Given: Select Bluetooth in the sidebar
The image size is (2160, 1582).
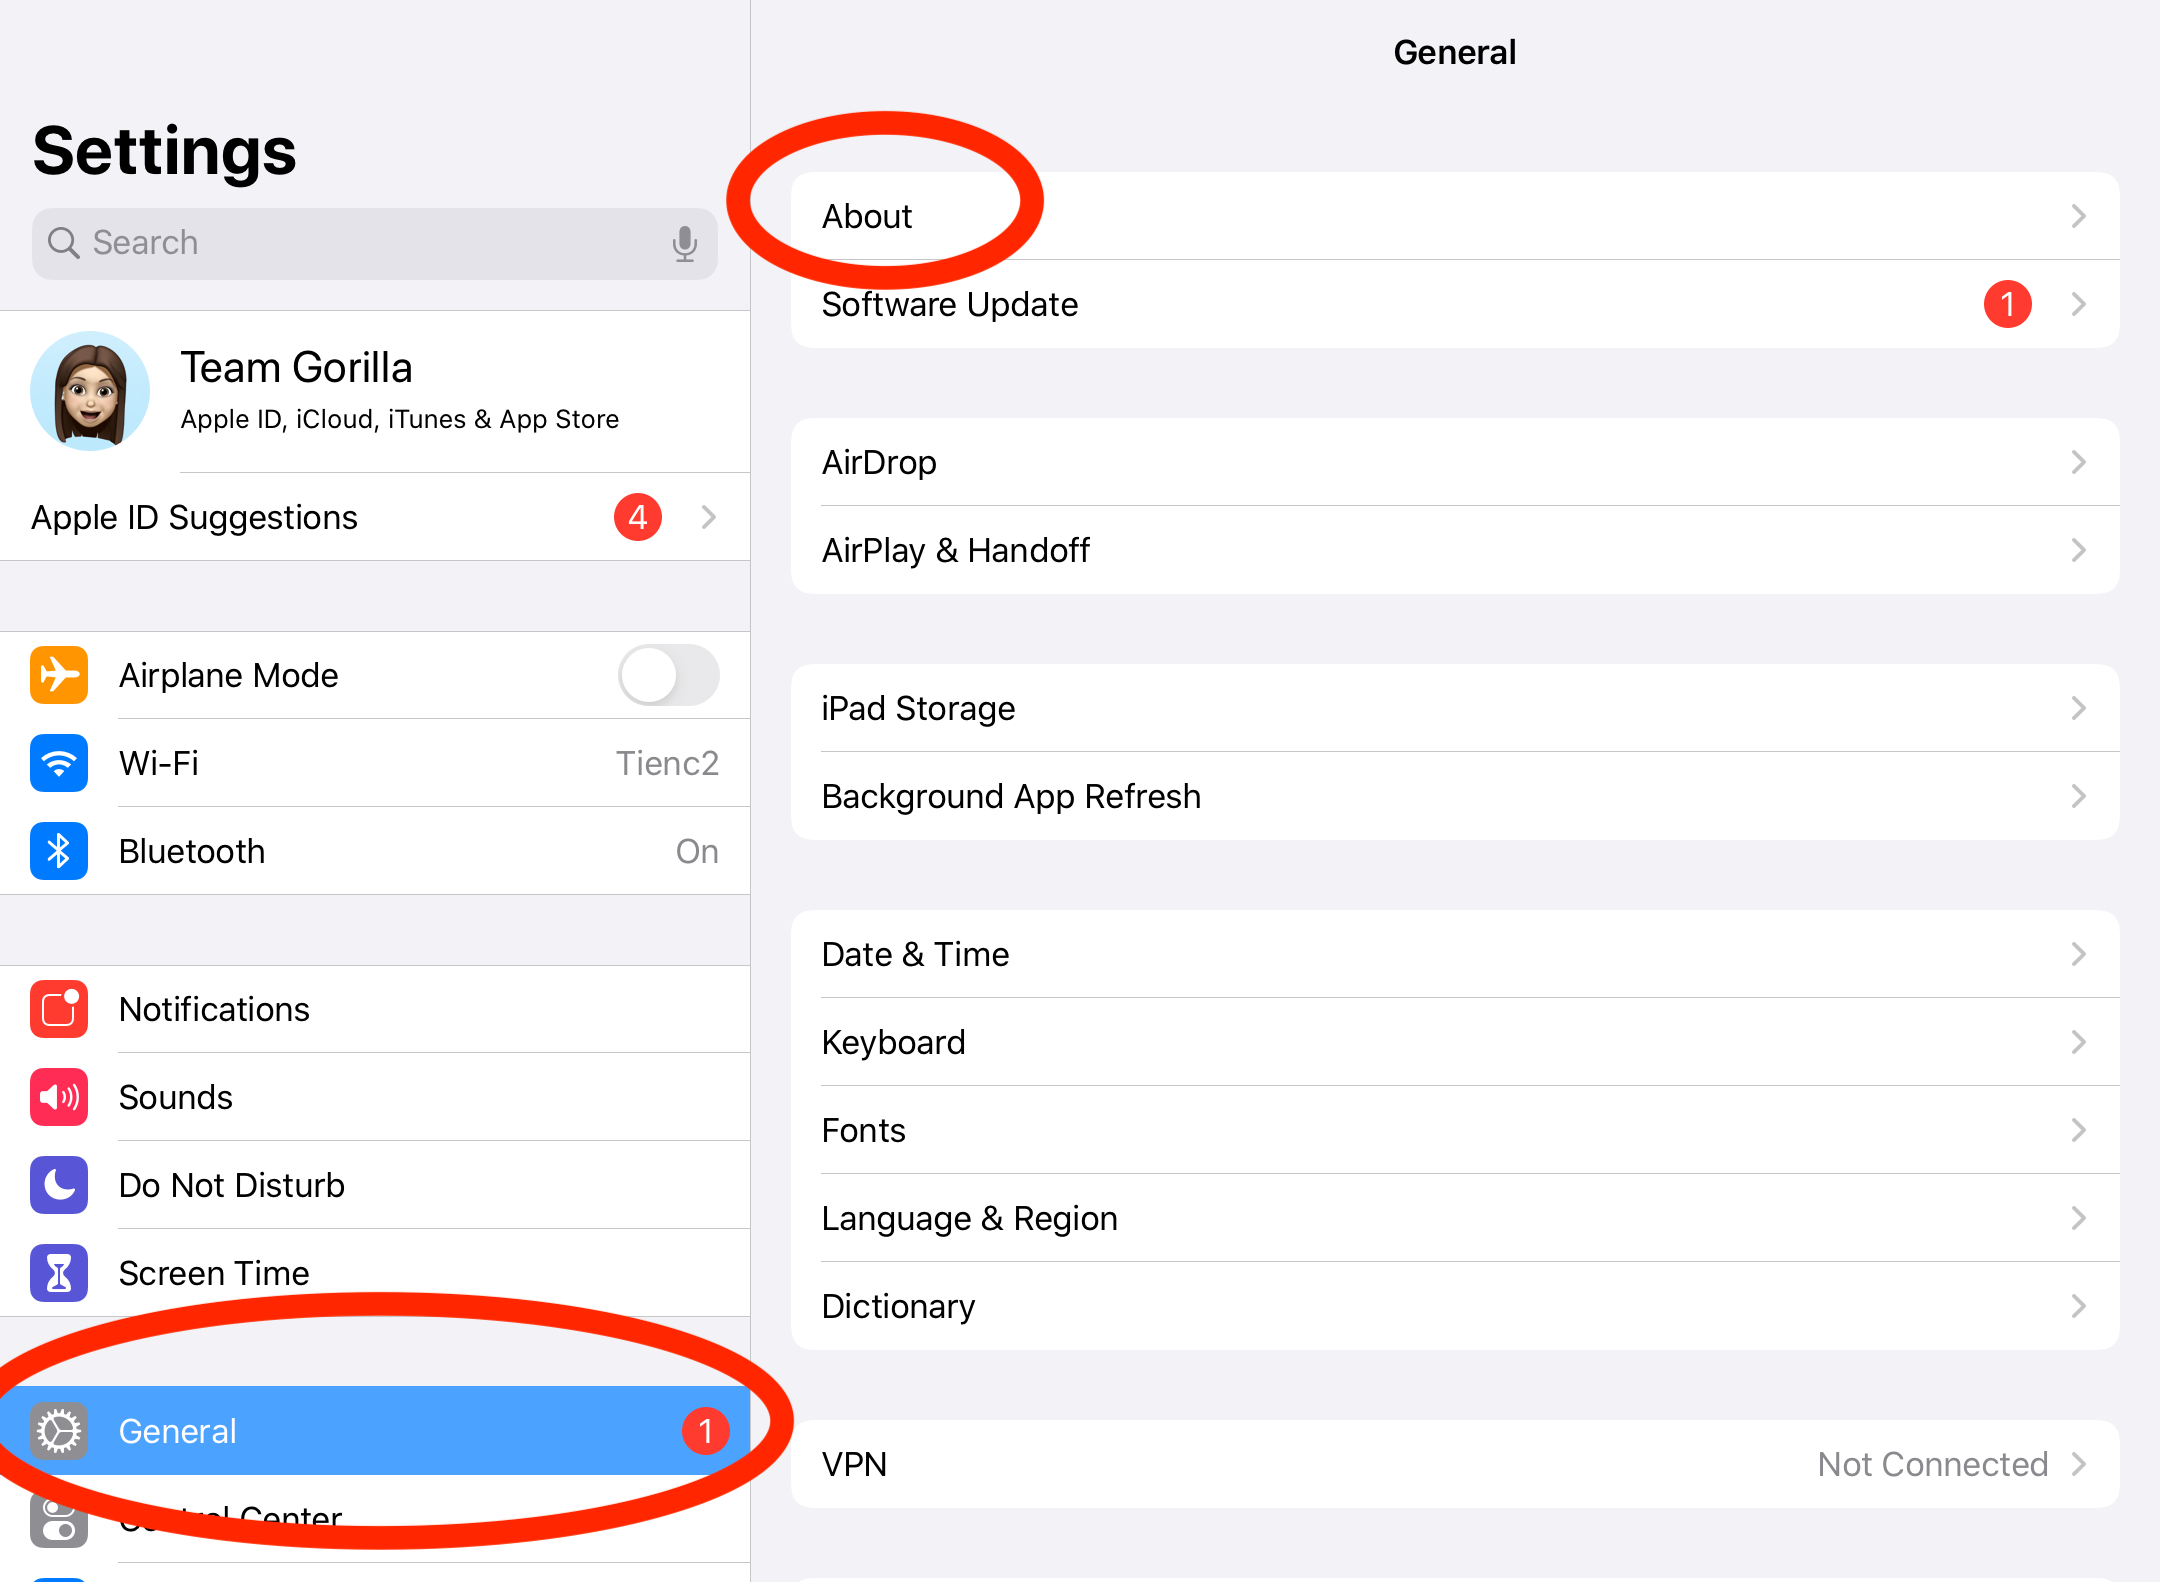Looking at the screenshot, I should pyautogui.click(x=375, y=851).
